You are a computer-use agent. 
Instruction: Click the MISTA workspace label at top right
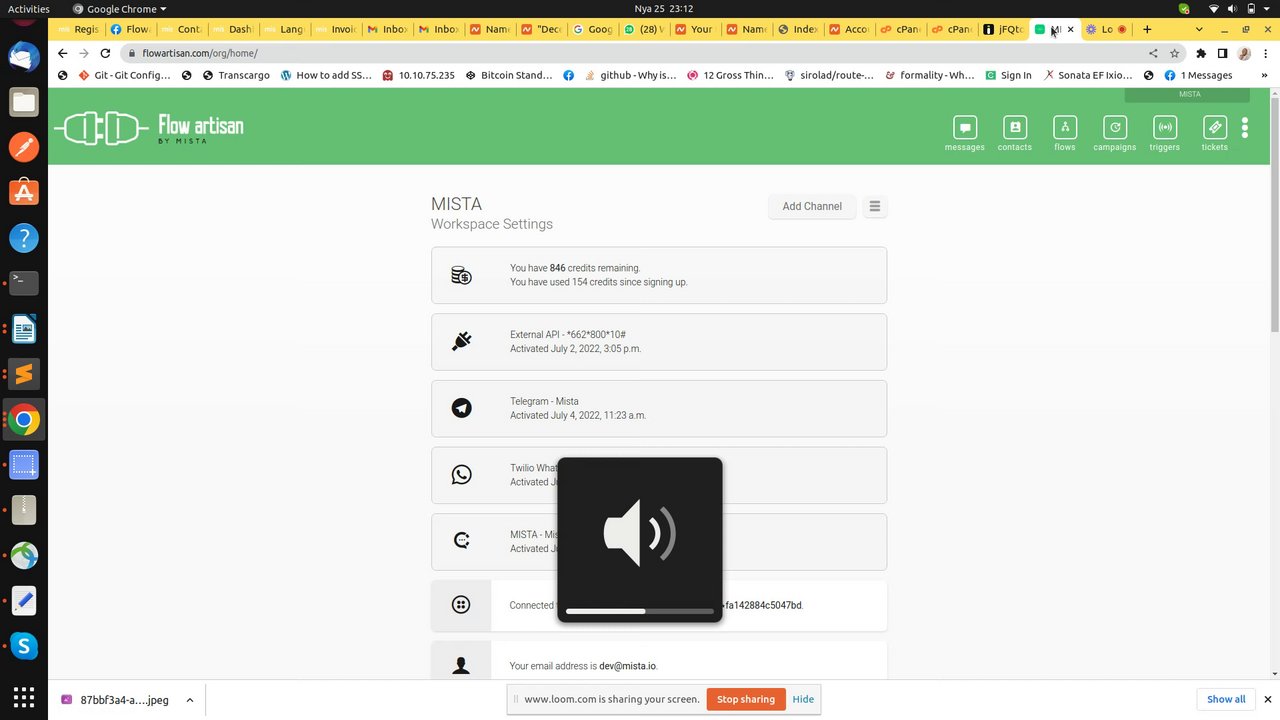coord(1189,95)
